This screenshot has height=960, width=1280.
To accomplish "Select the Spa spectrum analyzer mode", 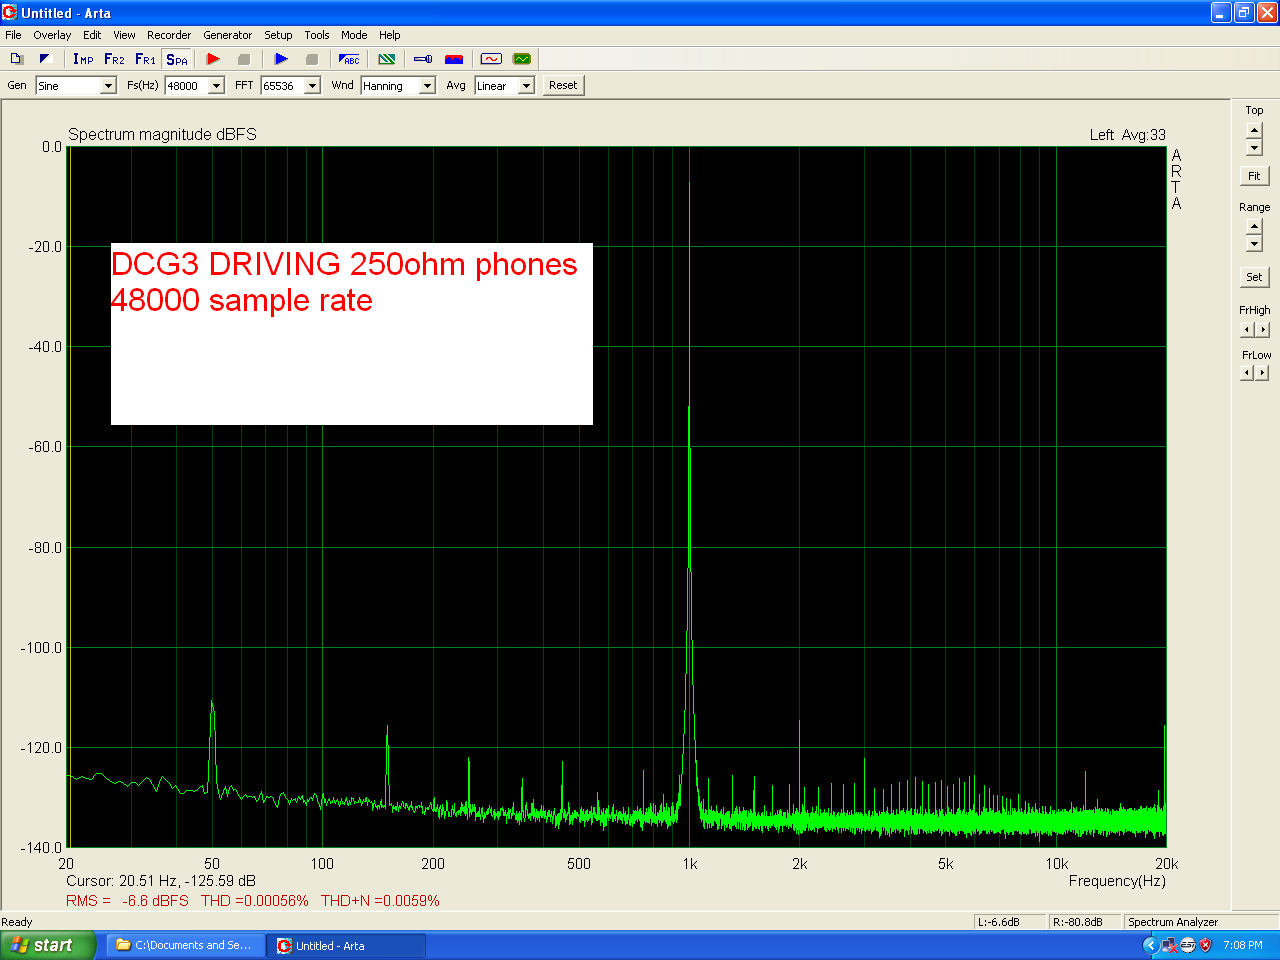I will [177, 59].
